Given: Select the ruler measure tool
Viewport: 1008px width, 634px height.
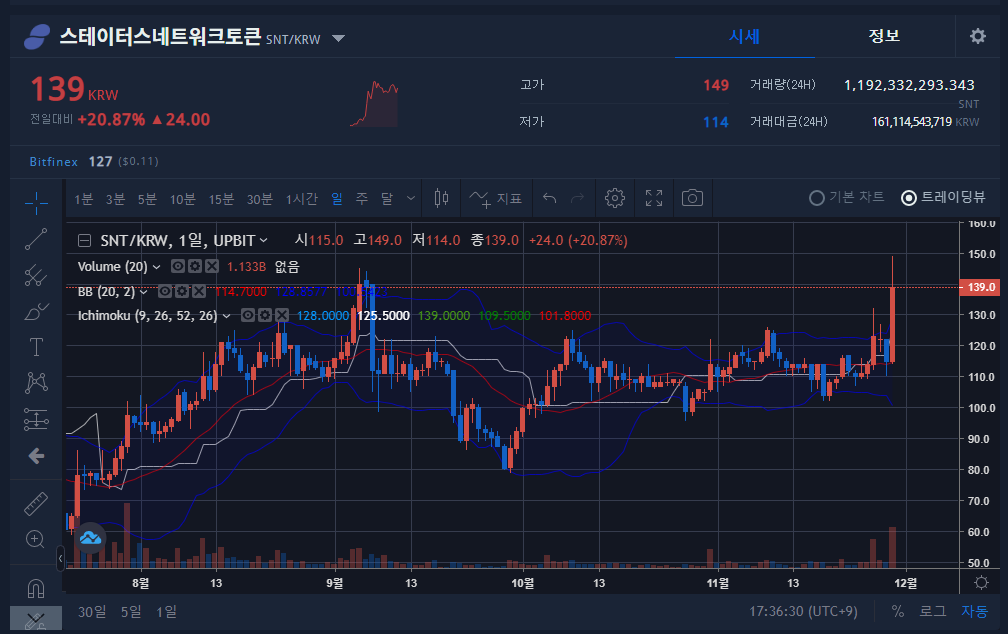Looking at the screenshot, I should 36,503.
